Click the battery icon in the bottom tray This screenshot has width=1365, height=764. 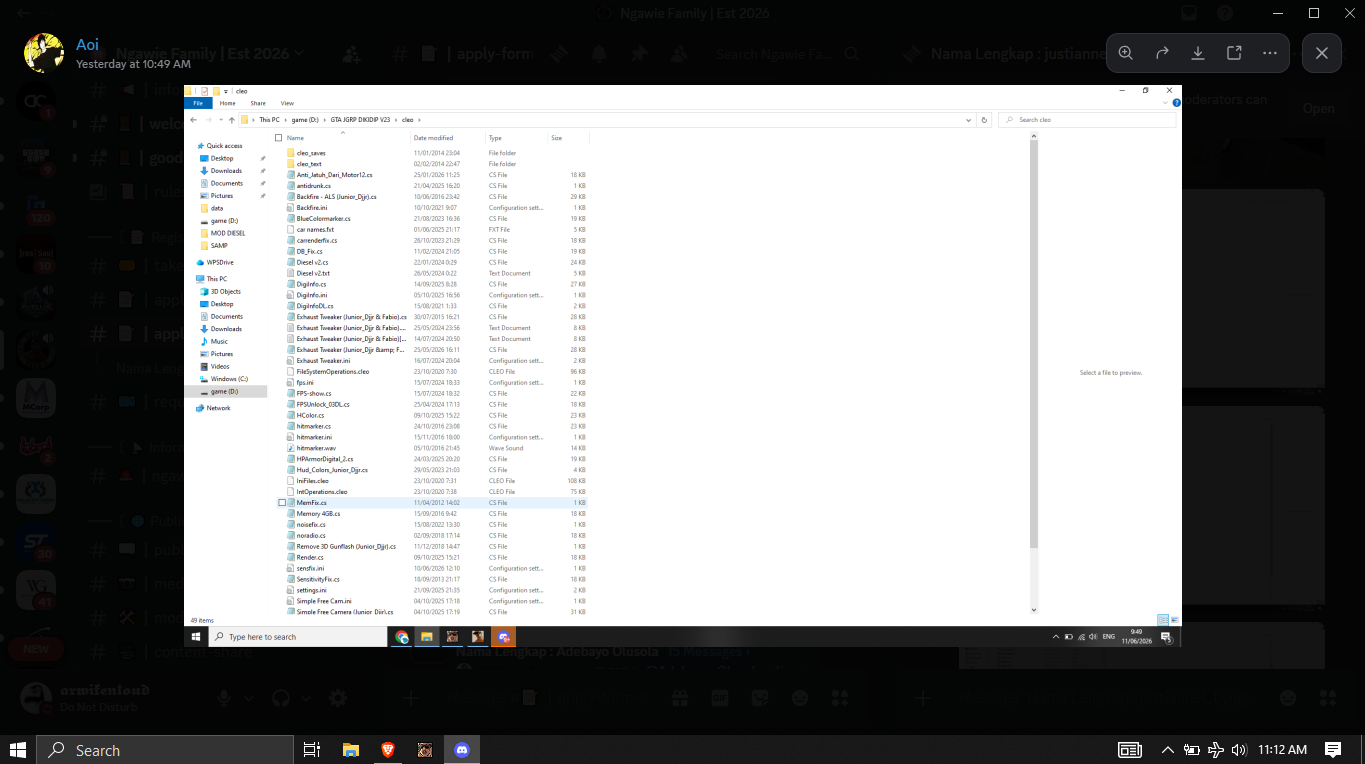point(1191,749)
